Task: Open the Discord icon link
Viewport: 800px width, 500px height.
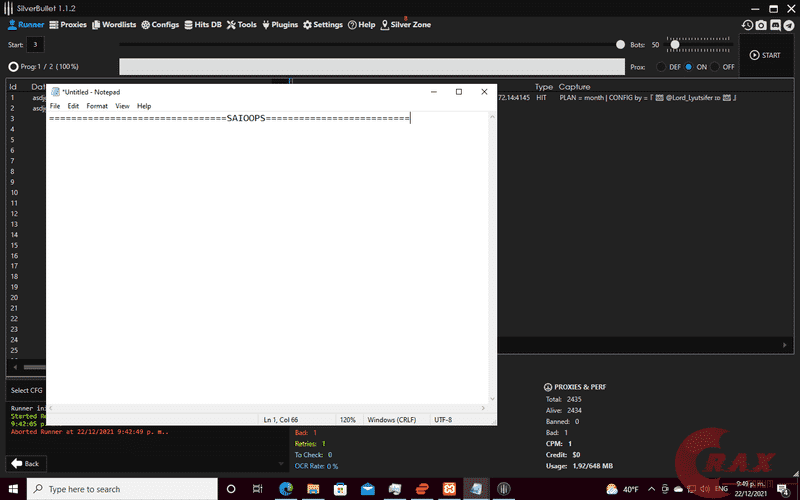Action: [x=775, y=25]
